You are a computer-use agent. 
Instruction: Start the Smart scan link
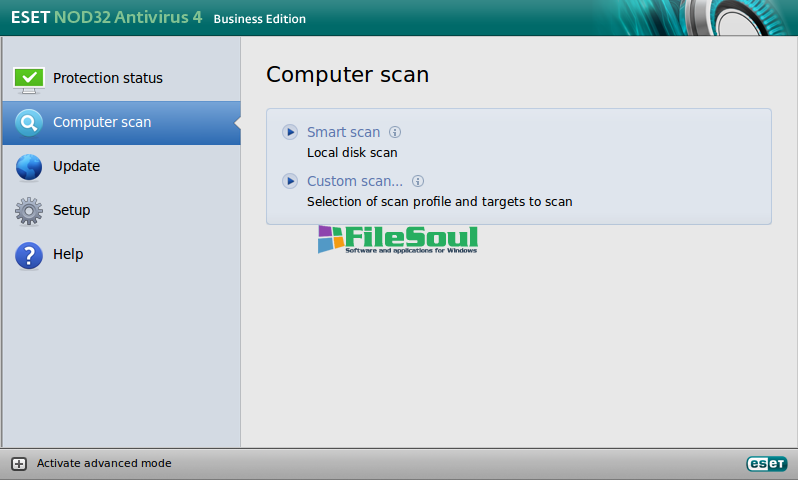[x=344, y=132]
